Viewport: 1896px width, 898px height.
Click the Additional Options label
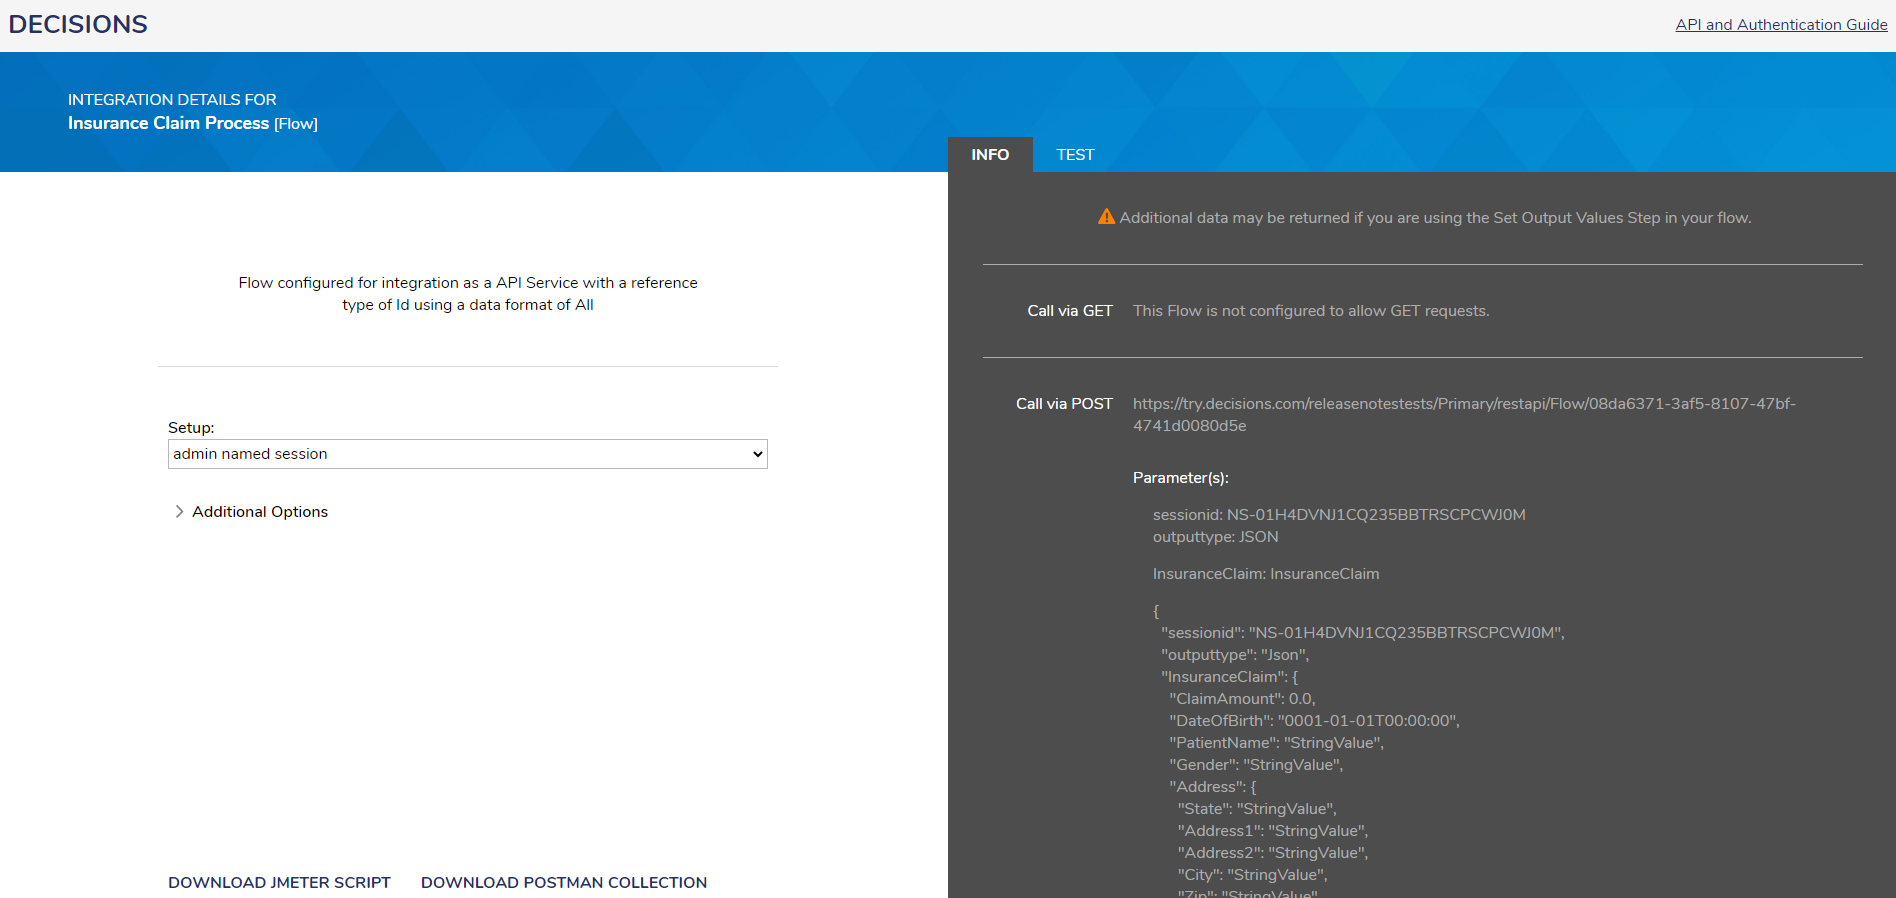[x=260, y=512]
